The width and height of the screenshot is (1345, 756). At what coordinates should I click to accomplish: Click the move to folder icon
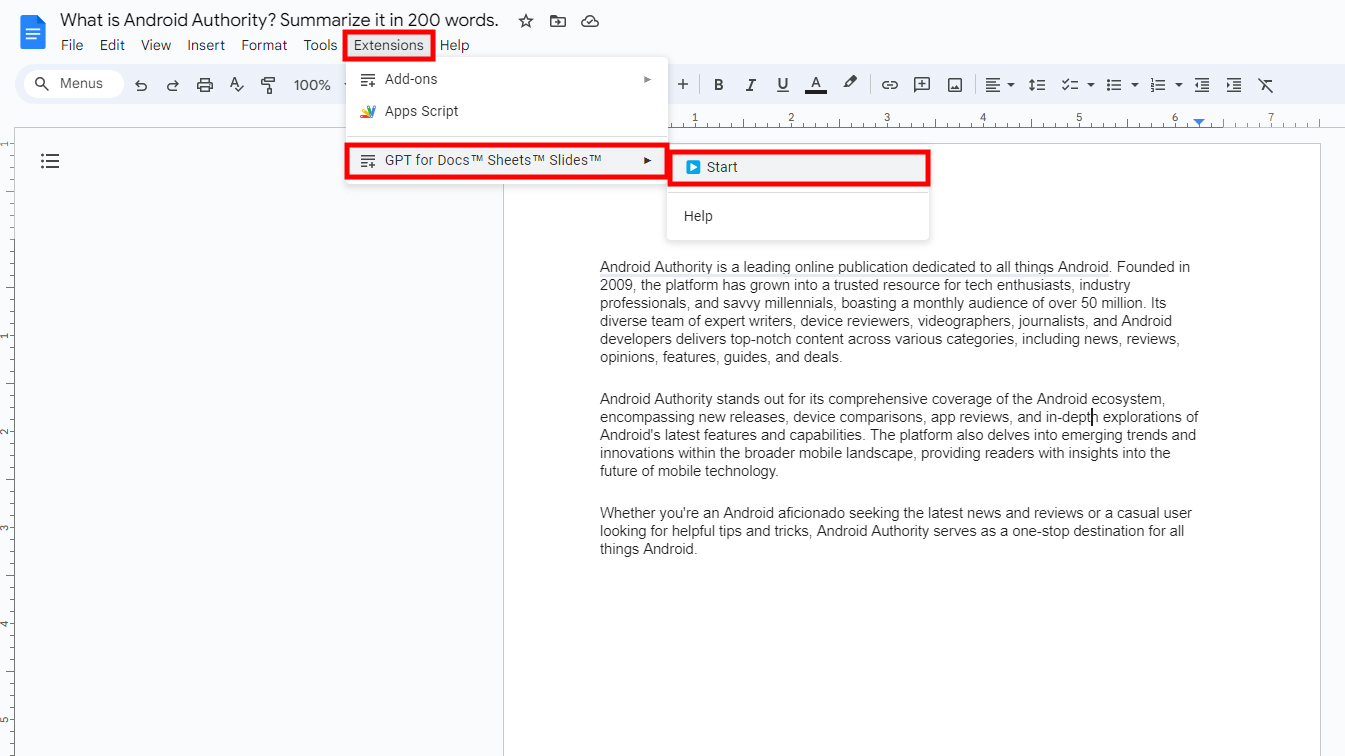click(558, 21)
